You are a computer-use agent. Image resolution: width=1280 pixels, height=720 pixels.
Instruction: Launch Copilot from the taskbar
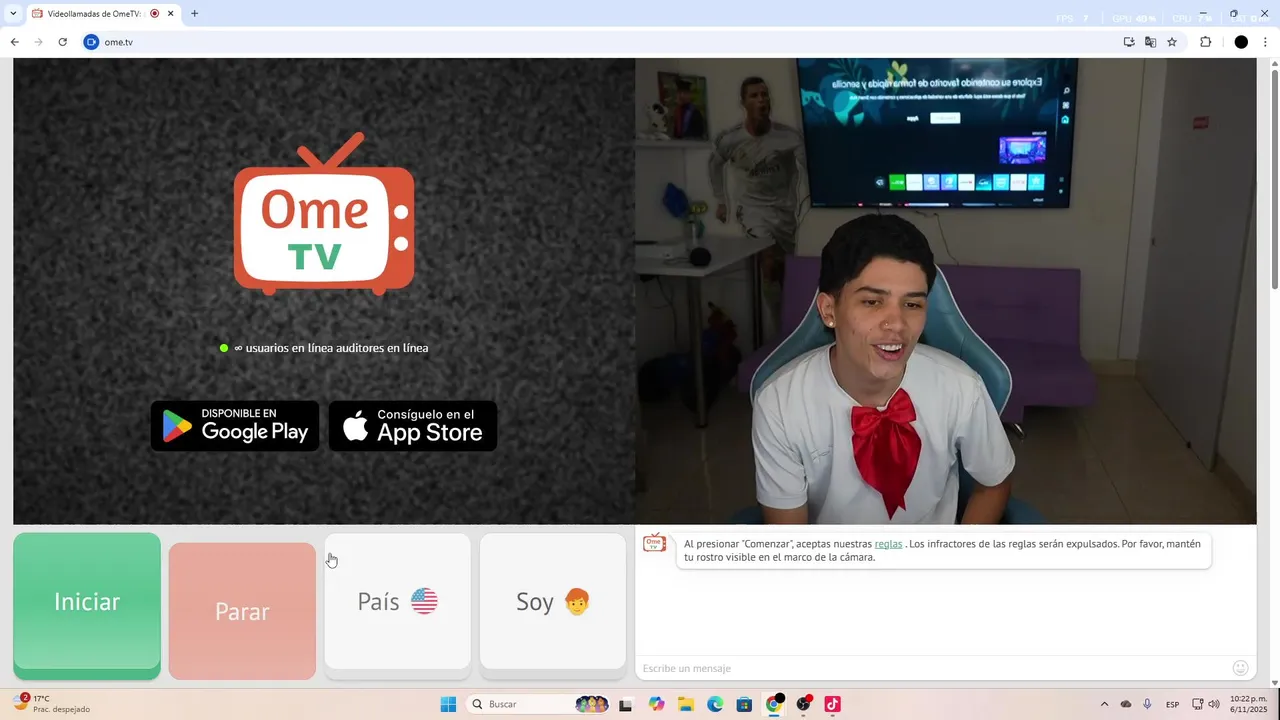point(656,704)
